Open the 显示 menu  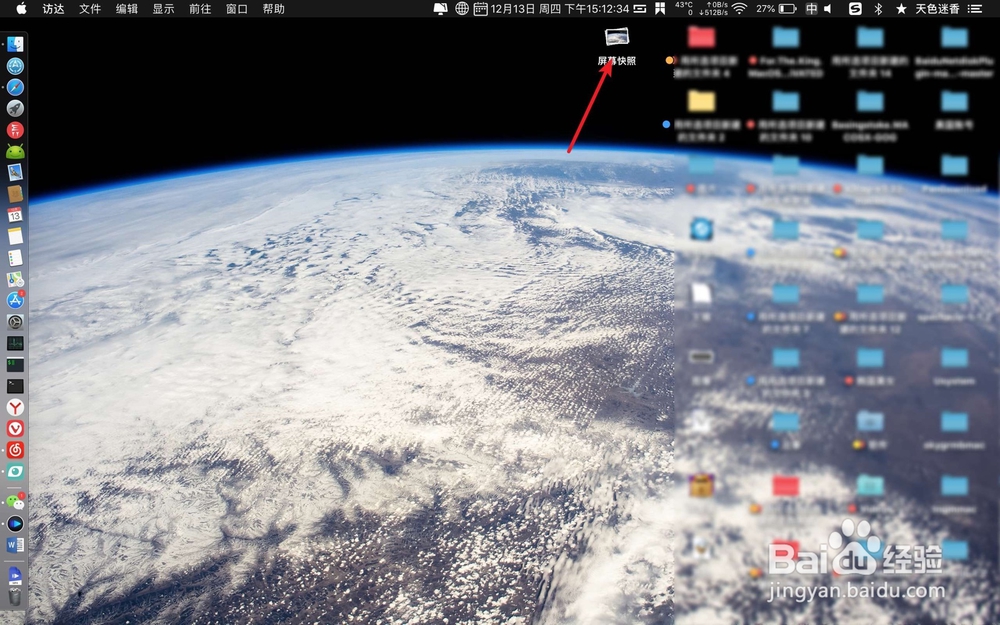click(x=163, y=9)
